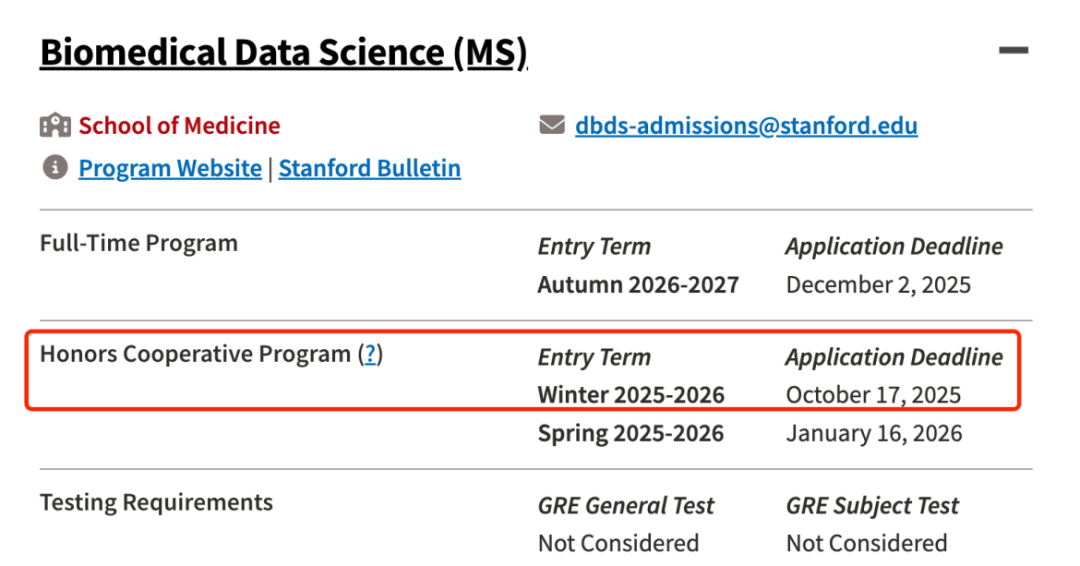This screenshot has width=1080, height=566.
Task: Click the Honors Cooperative Program label
Action: 196,354
